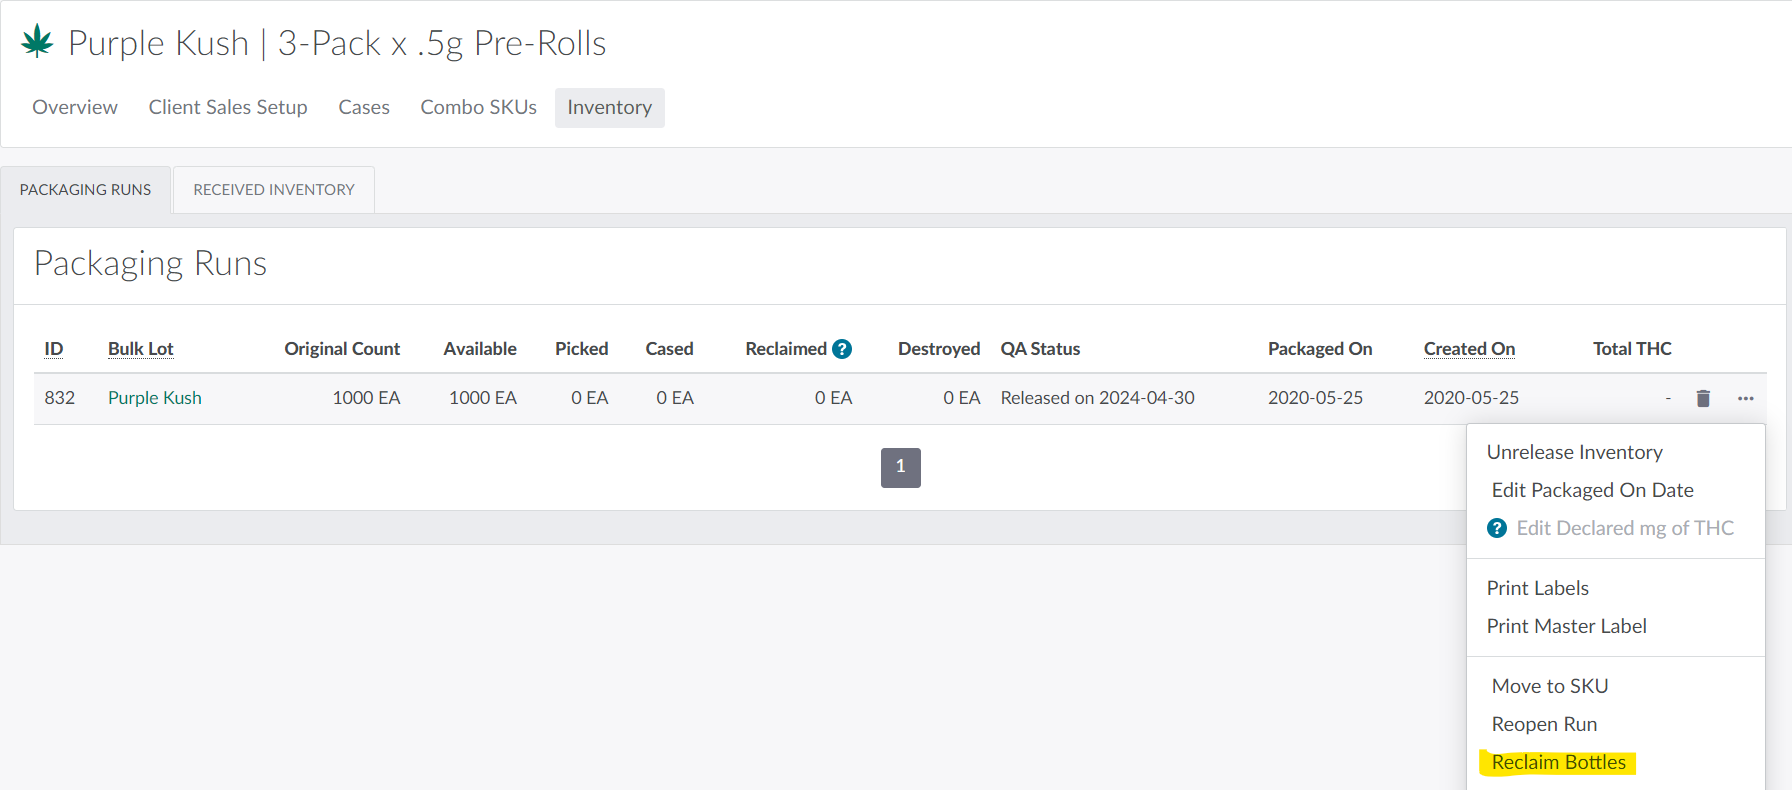Sort runs by Created On header
The height and width of the screenshot is (790, 1792).
(x=1469, y=349)
